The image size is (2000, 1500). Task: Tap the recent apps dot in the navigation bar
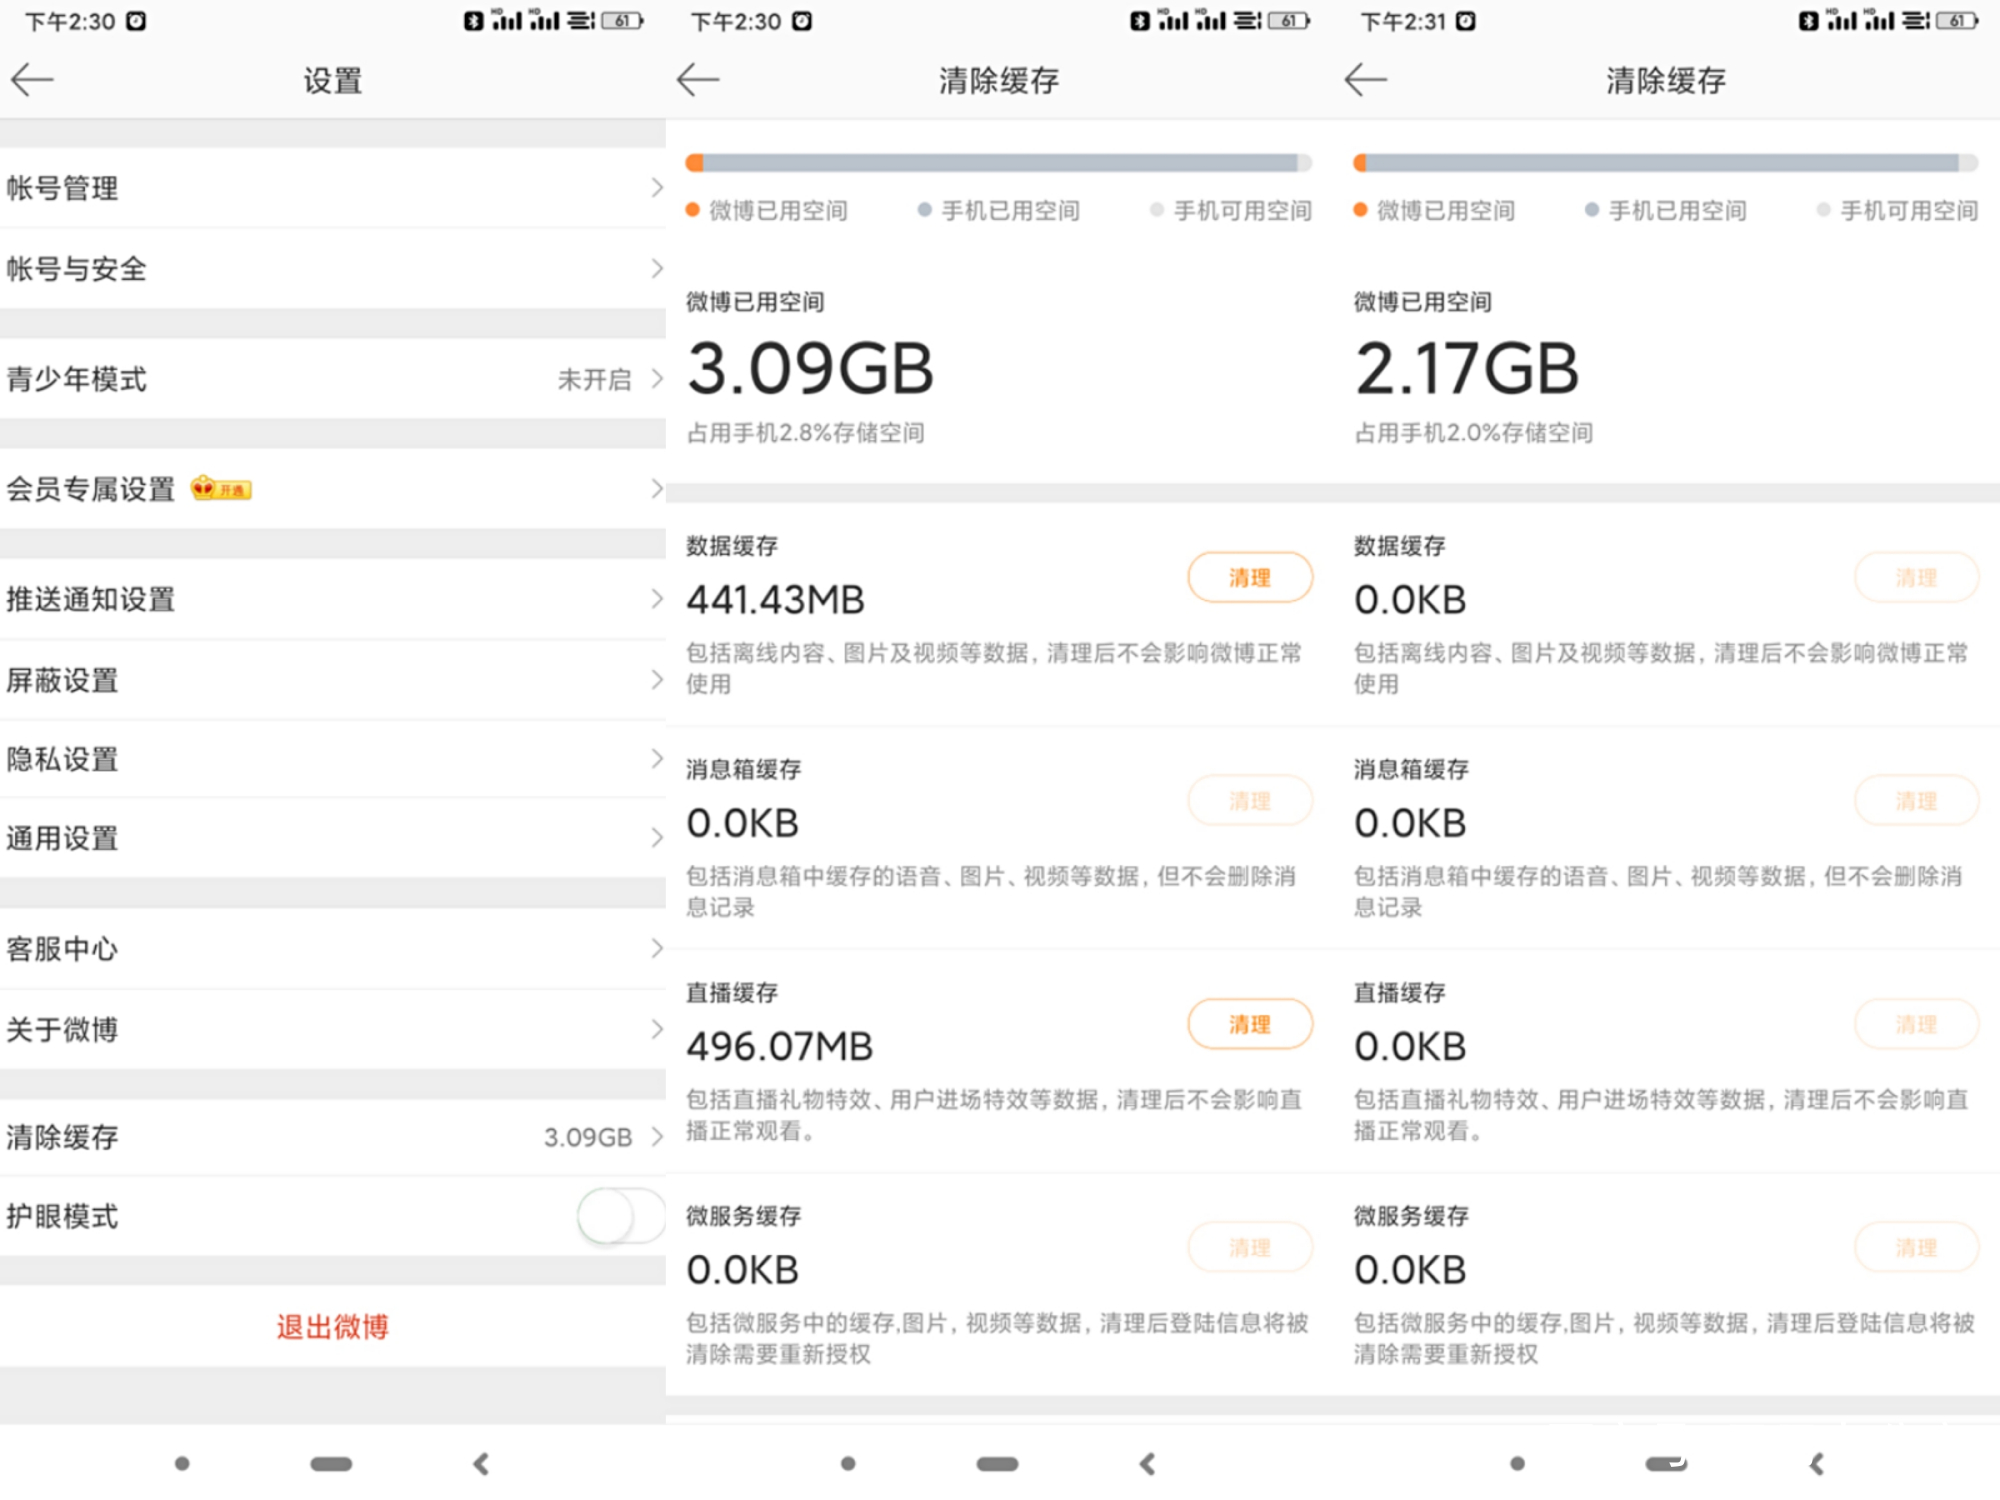(x=183, y=1462)
